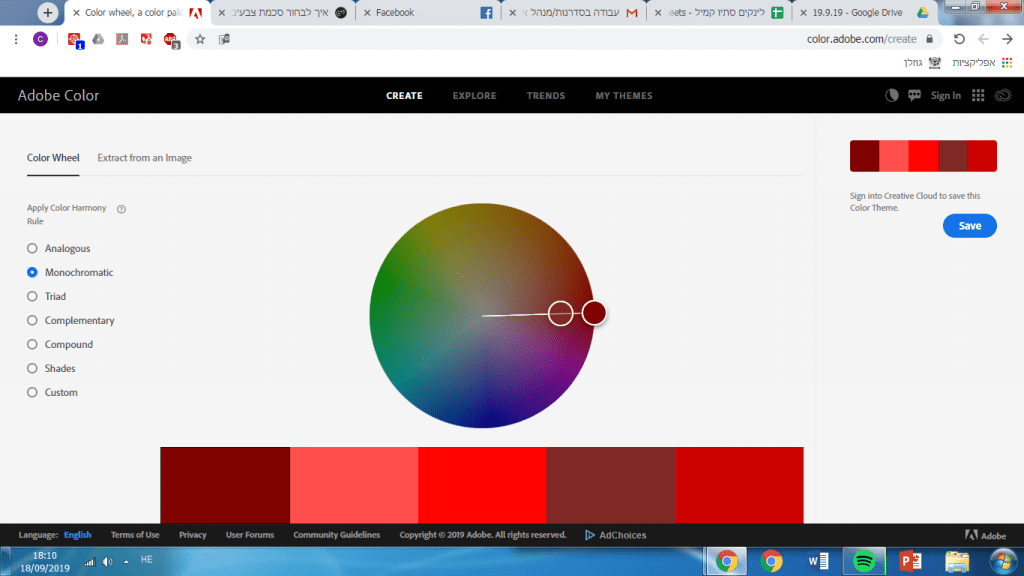Open the MY THEMES navigation item
The image size is (1024, 576).
pyautogui.click(x=624, y=95)
